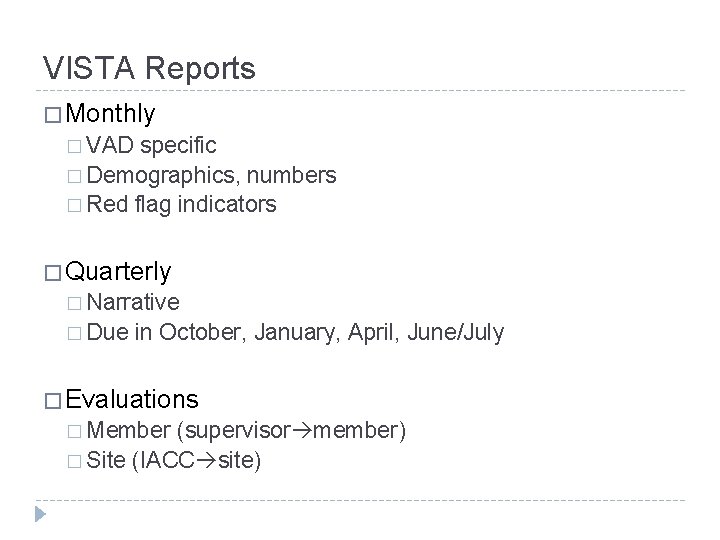Screen dimensions: 720x540
Task: Click the Quarterly heading text
Action: click(118, 271)
